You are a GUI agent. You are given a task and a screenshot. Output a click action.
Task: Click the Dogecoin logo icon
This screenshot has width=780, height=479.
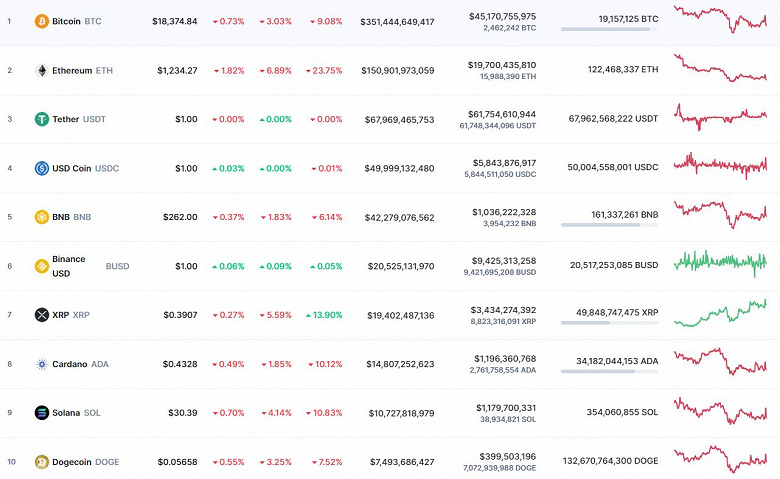pyautogui.click(x=42, y=462)
